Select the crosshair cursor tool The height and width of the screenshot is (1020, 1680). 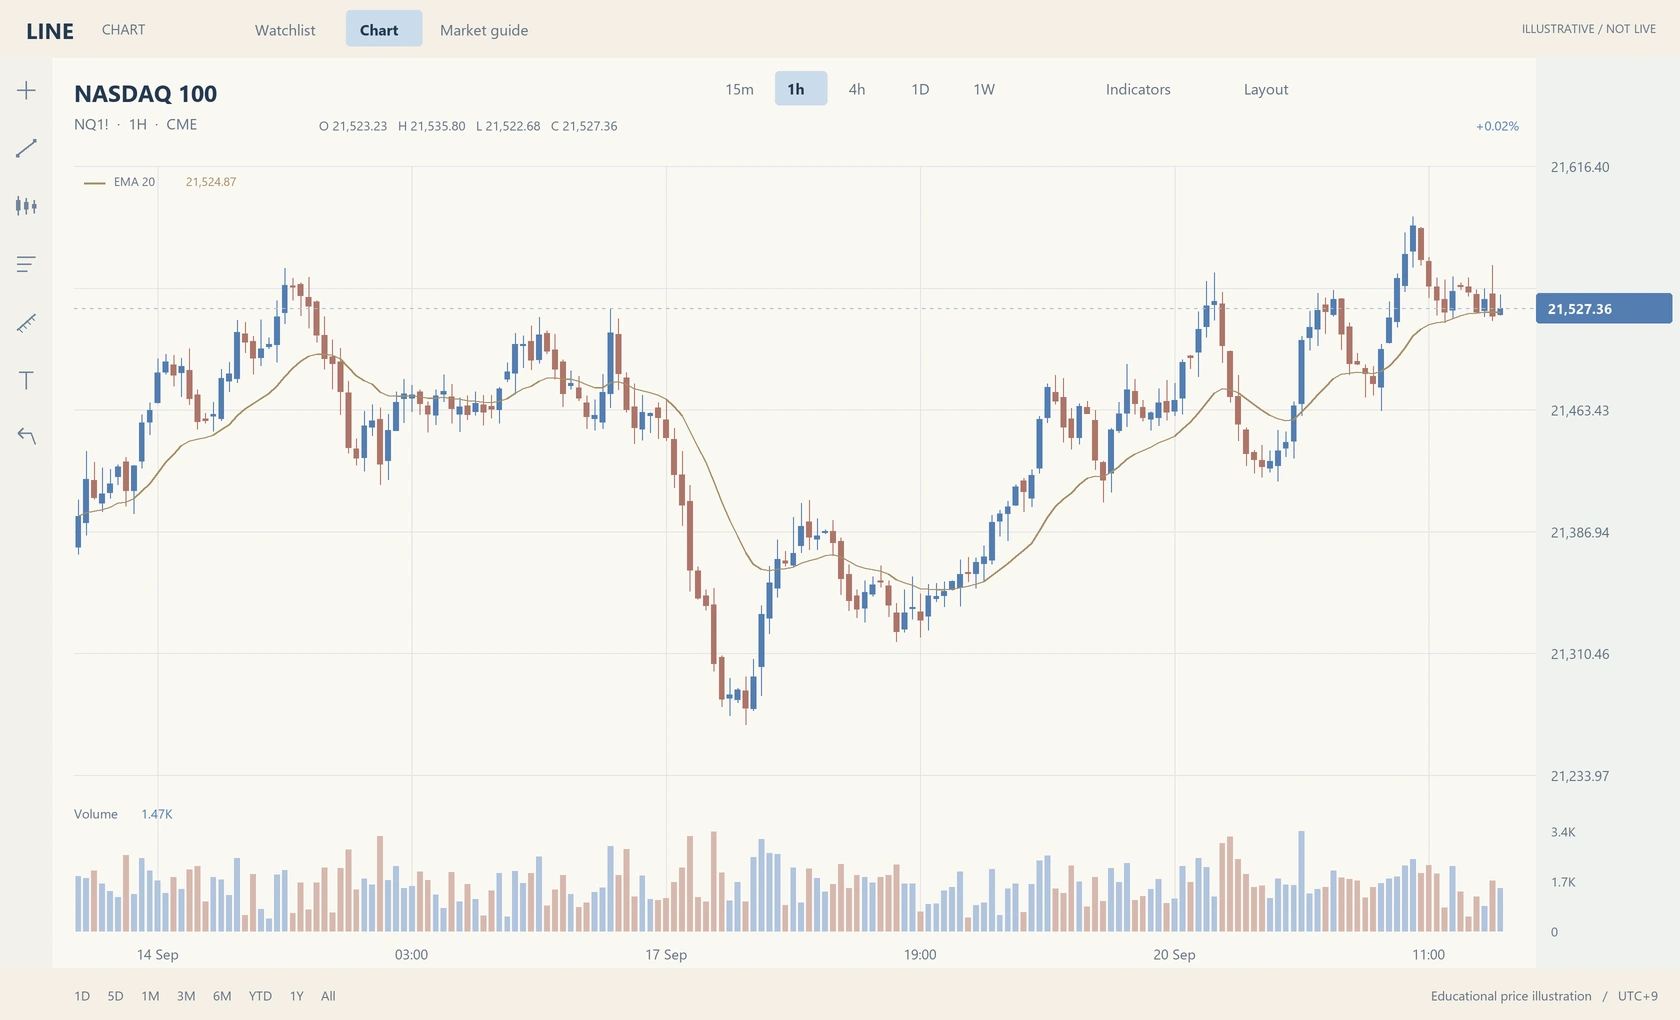(x=27, y=90)
